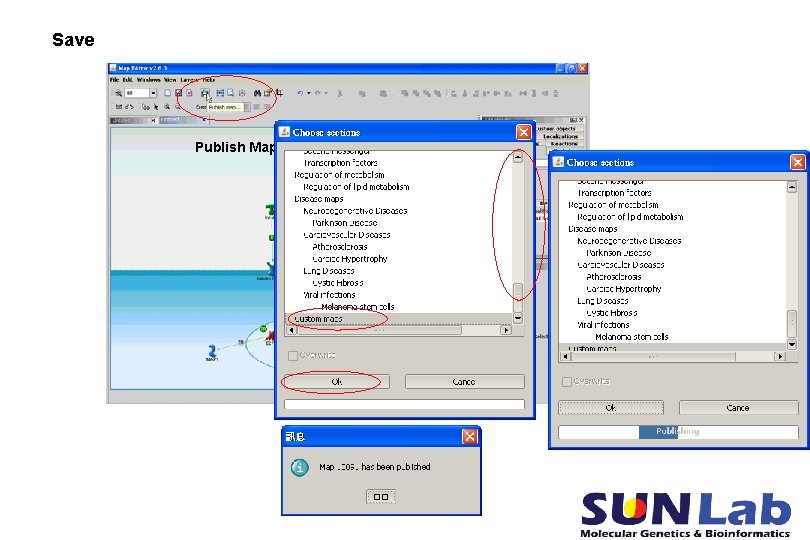Click horizontal scrollbar thumb in front dialog list
This screenshot has height=540, width=810.
(x=379, y=330)
